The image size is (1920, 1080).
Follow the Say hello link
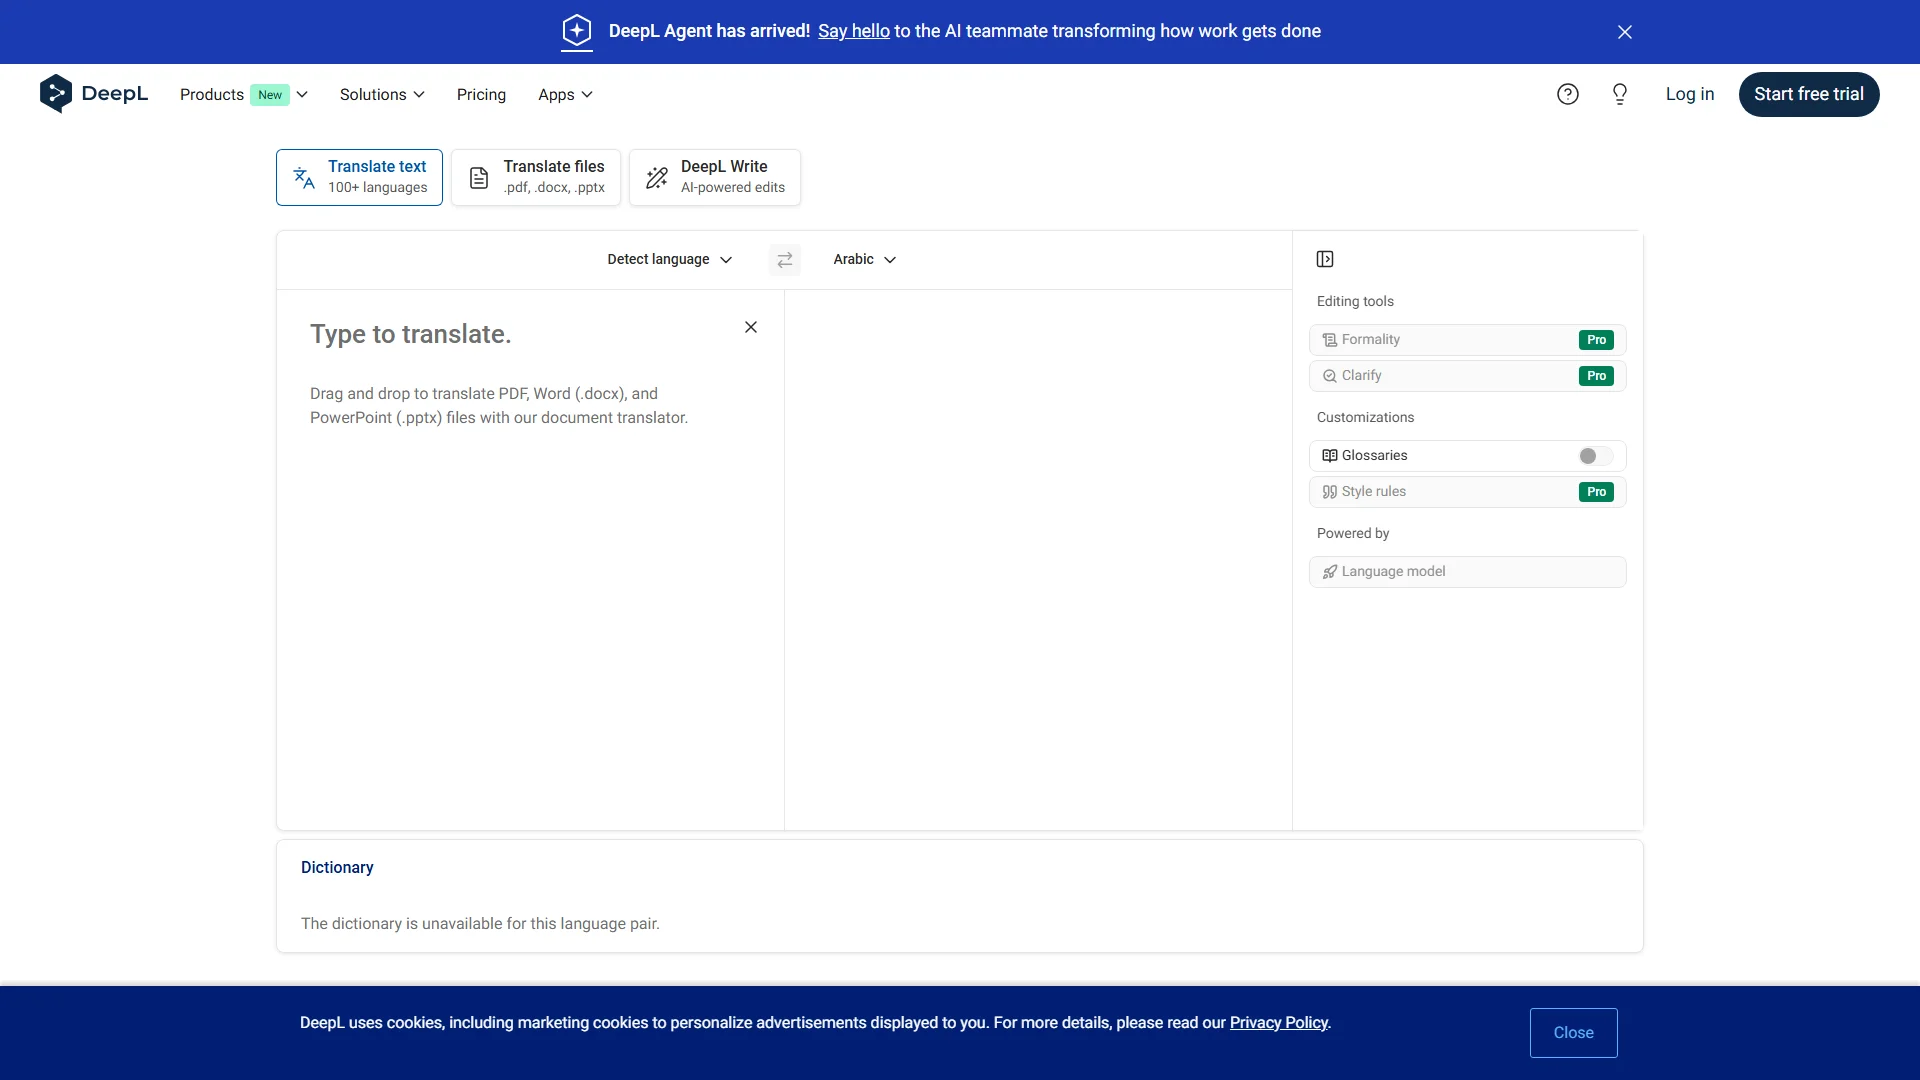coord(853,31)
